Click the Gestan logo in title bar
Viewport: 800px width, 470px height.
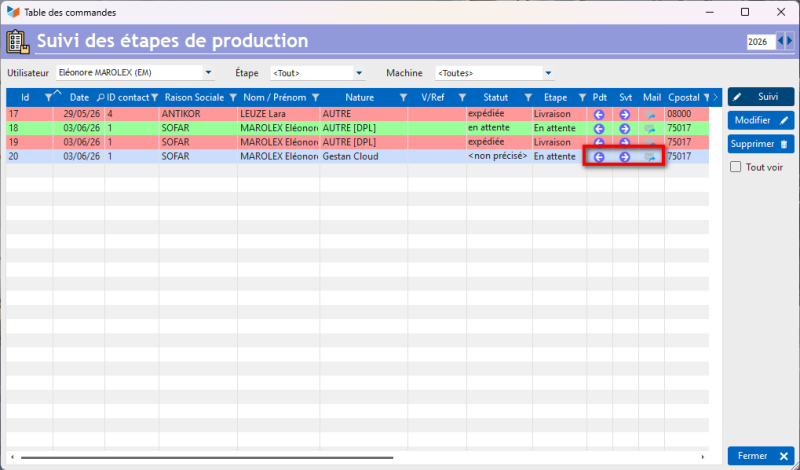tap(13, 12)
